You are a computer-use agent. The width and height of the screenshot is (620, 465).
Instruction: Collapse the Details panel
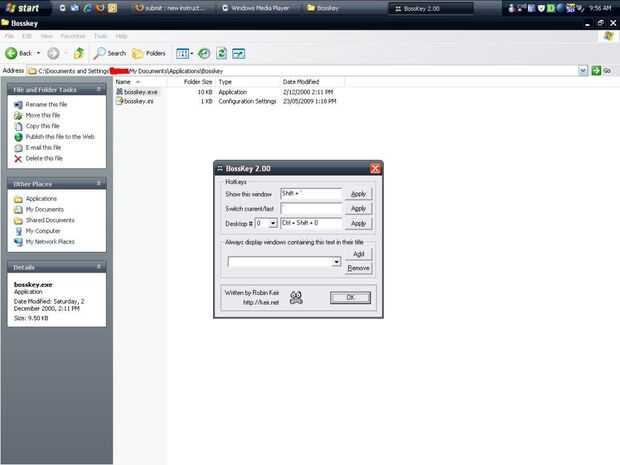pyautogui.click(x=98, y=267)
